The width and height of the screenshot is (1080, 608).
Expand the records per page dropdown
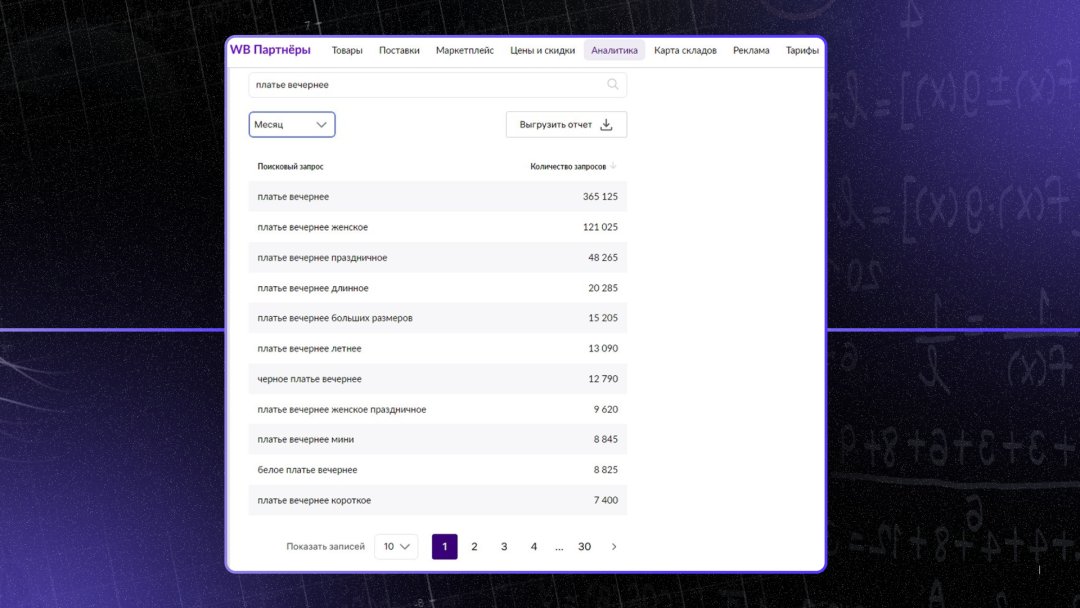[x=396, y=547]
